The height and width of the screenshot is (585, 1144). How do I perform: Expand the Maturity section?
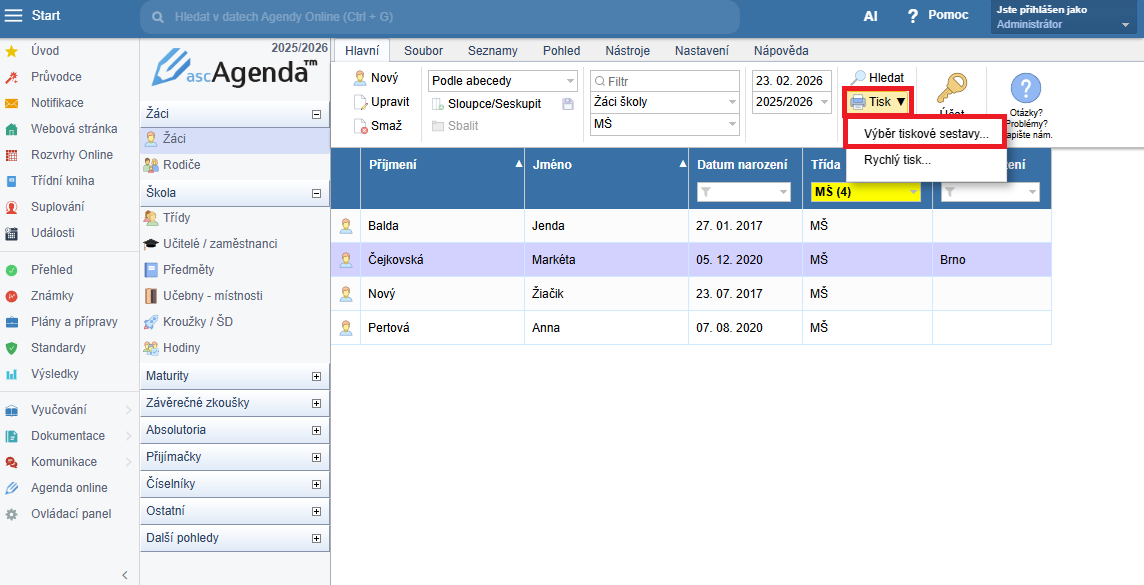pos(317,376)
